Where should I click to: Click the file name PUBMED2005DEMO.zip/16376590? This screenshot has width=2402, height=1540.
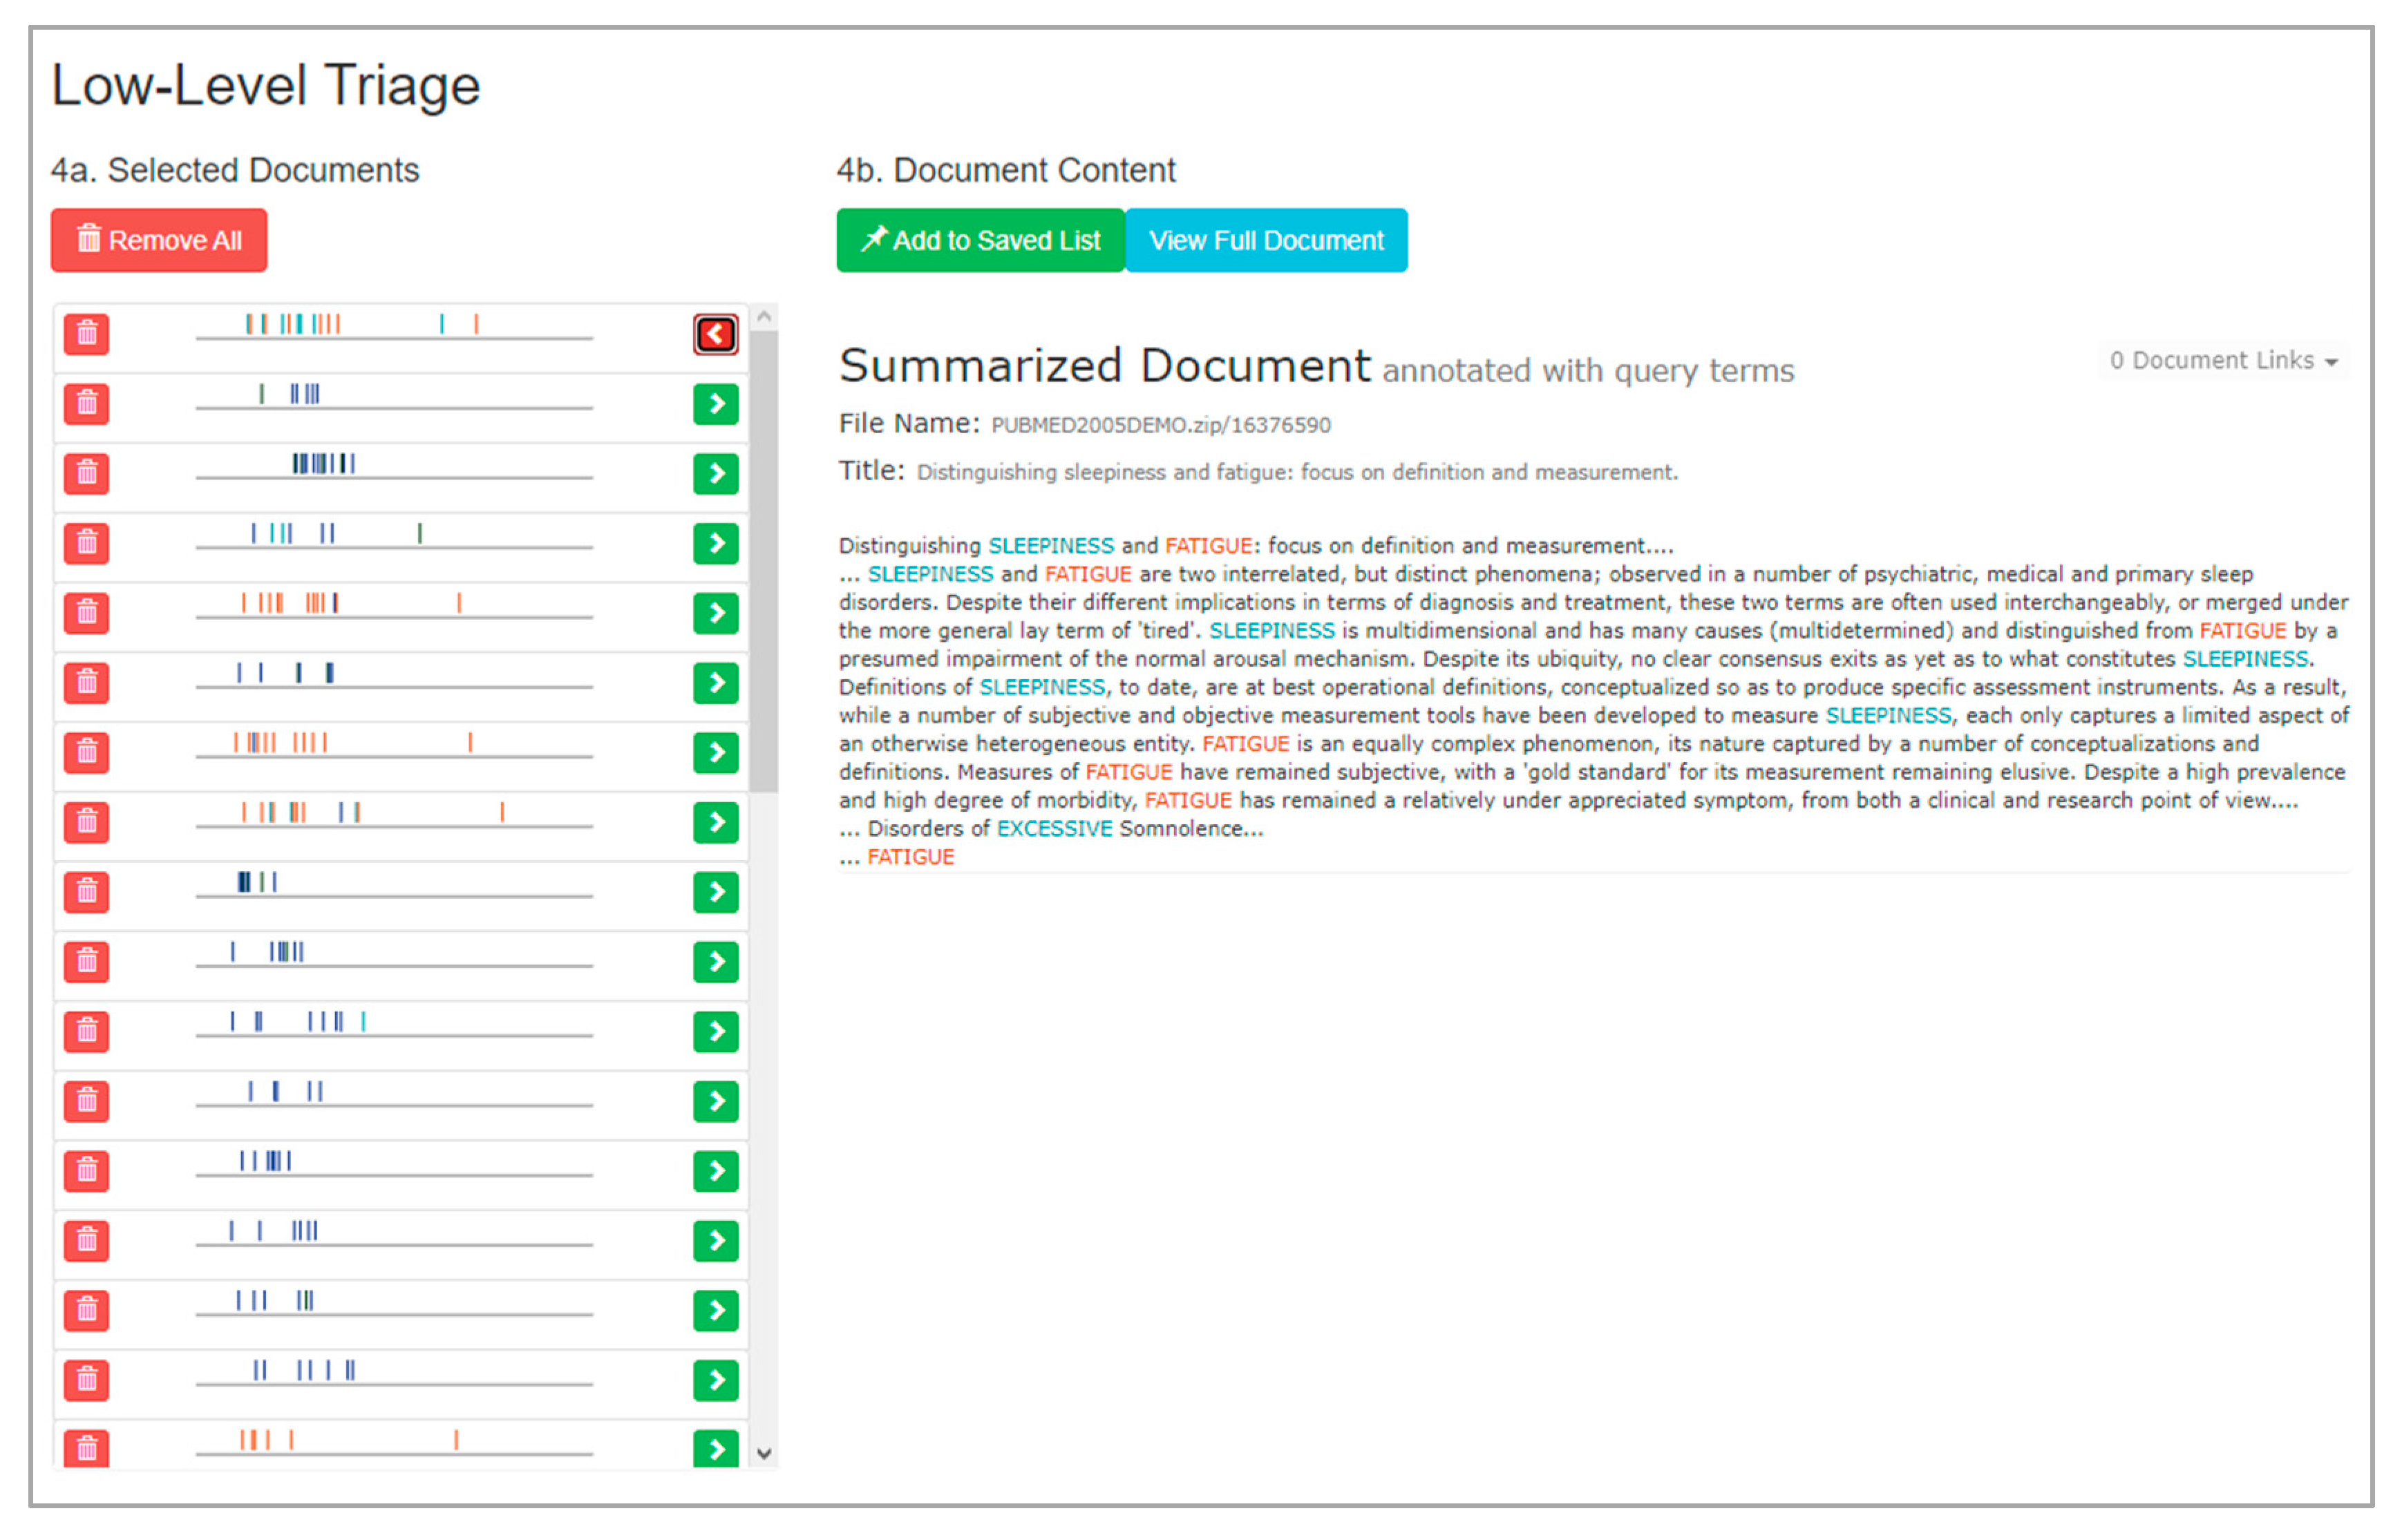1160,425
